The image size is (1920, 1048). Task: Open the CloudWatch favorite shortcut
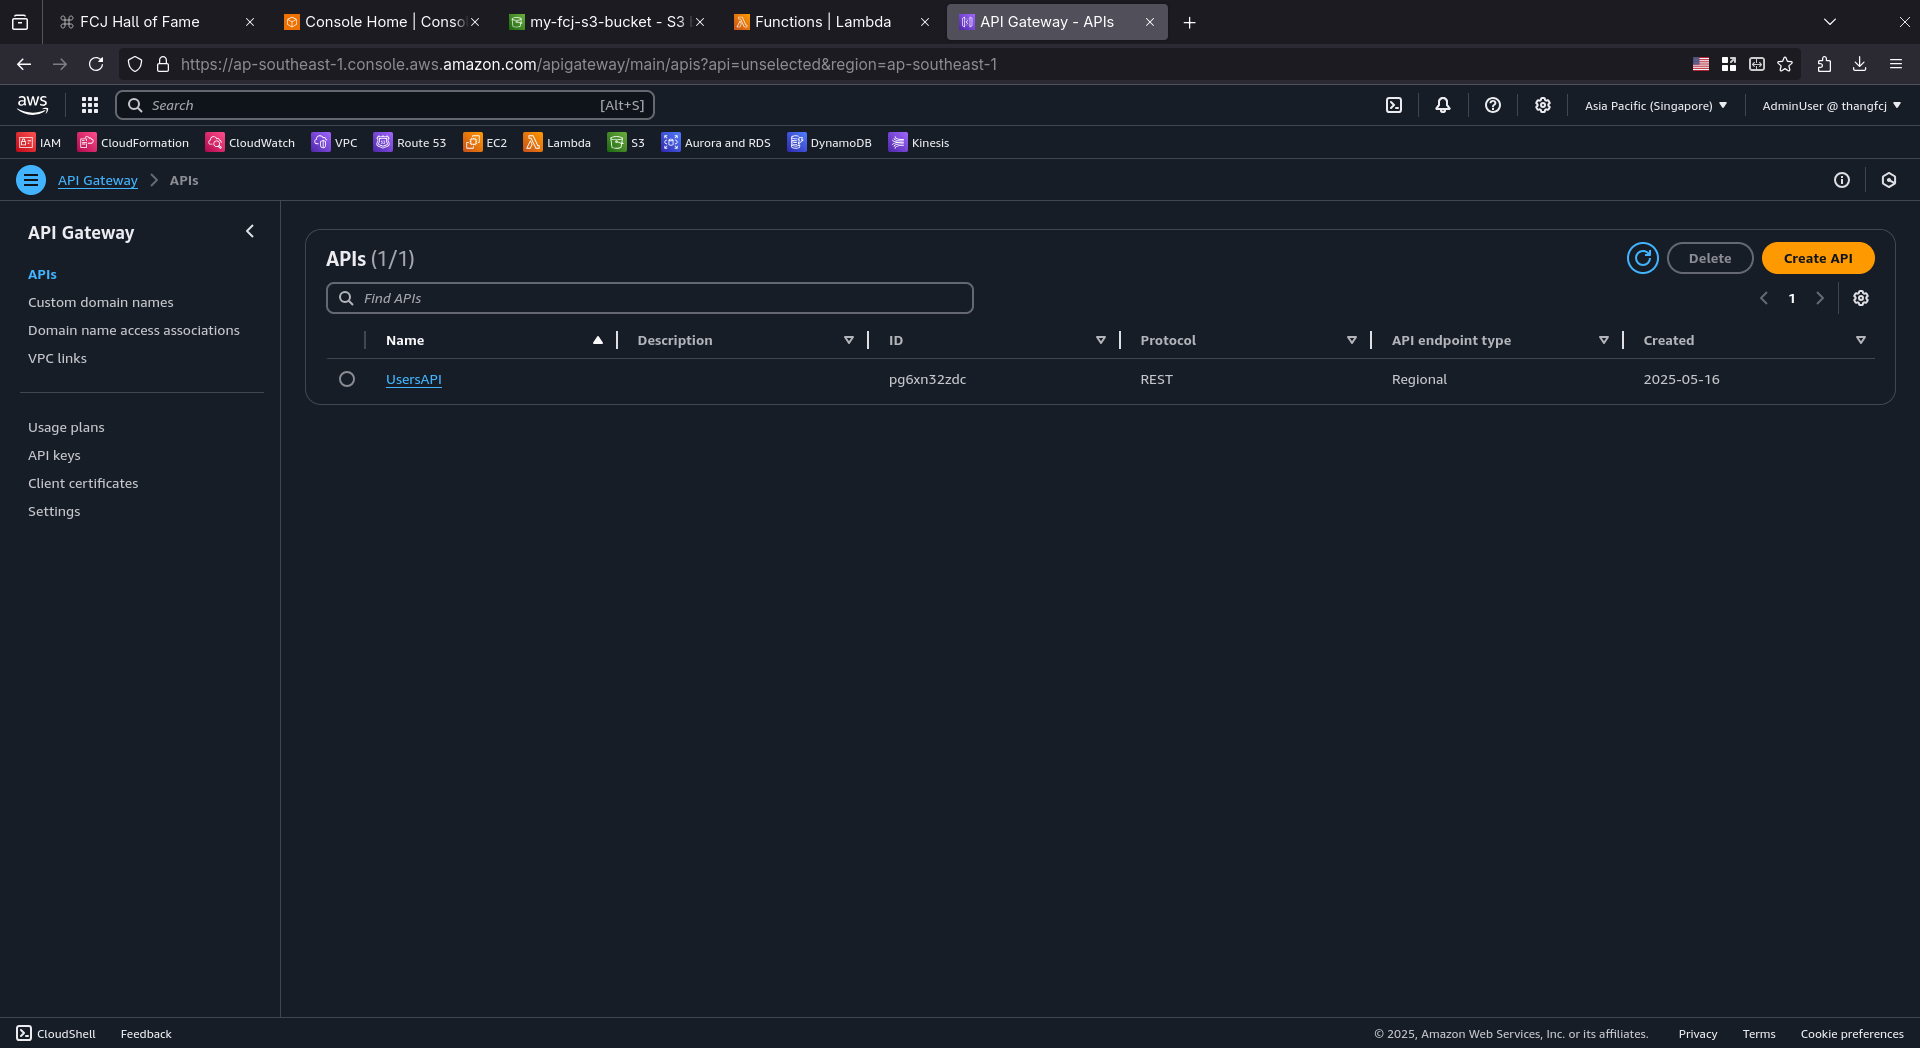click(250, 142)
